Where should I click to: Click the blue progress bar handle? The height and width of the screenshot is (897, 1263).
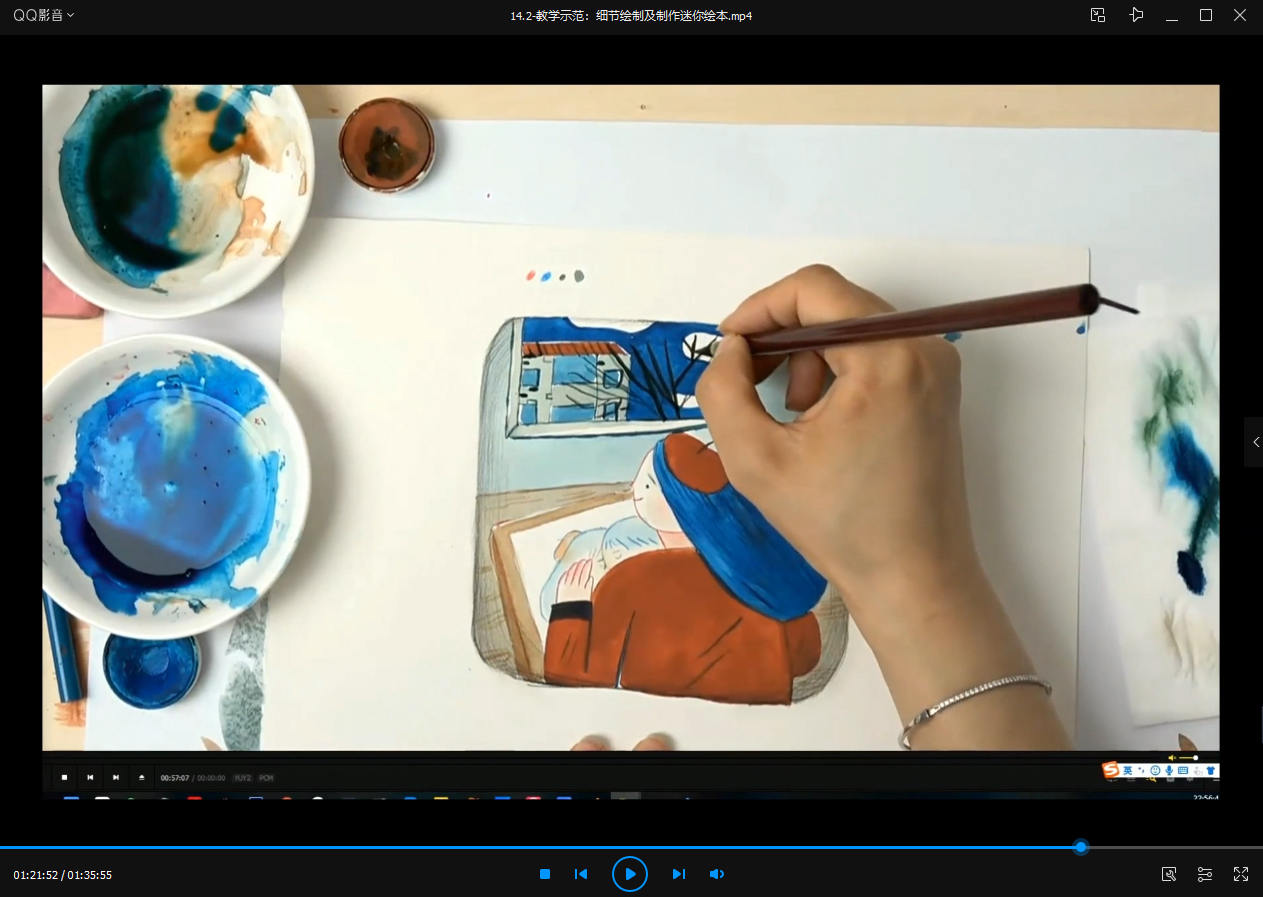coord(1081,847)
